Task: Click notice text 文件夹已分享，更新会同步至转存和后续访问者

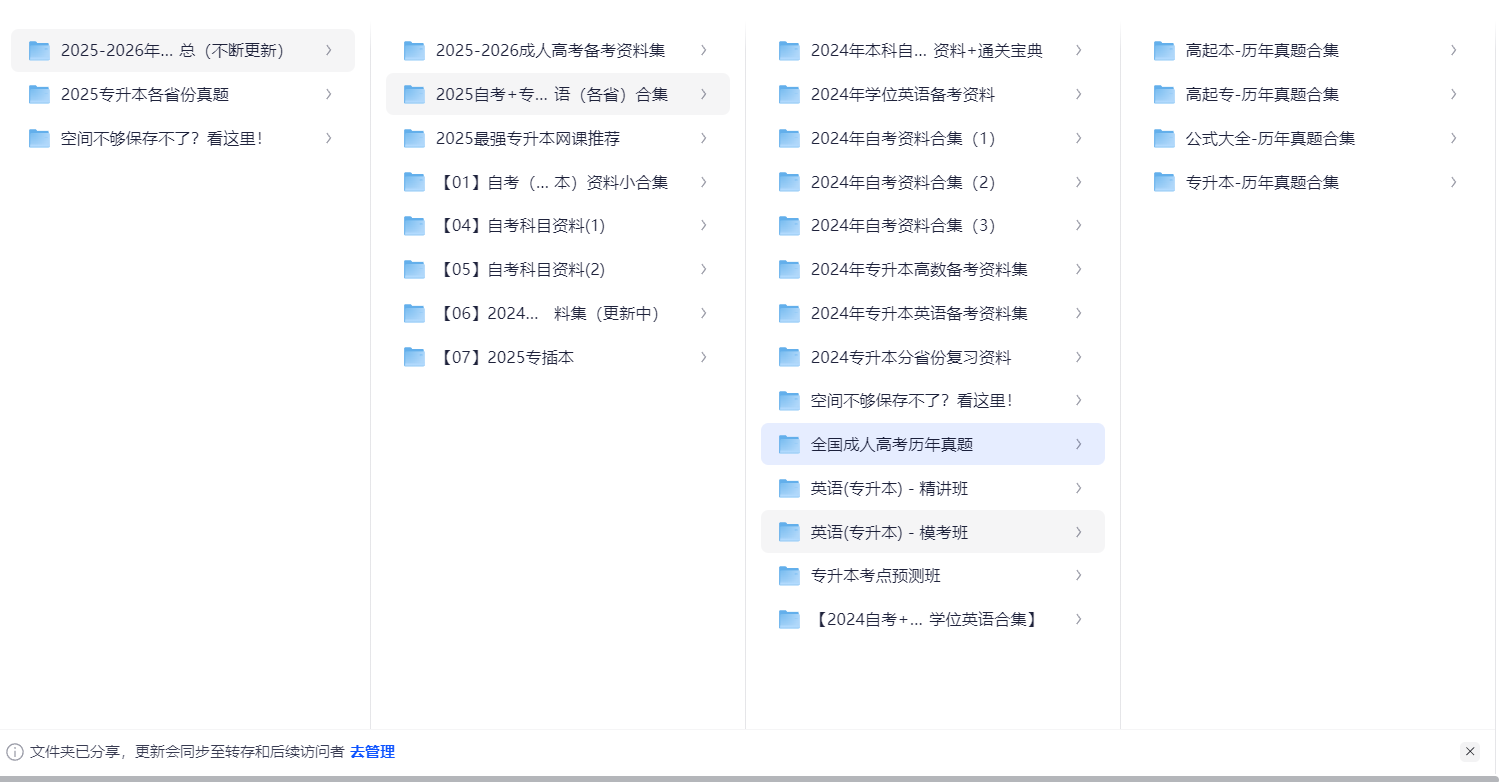Action: [x=187, y=752]
